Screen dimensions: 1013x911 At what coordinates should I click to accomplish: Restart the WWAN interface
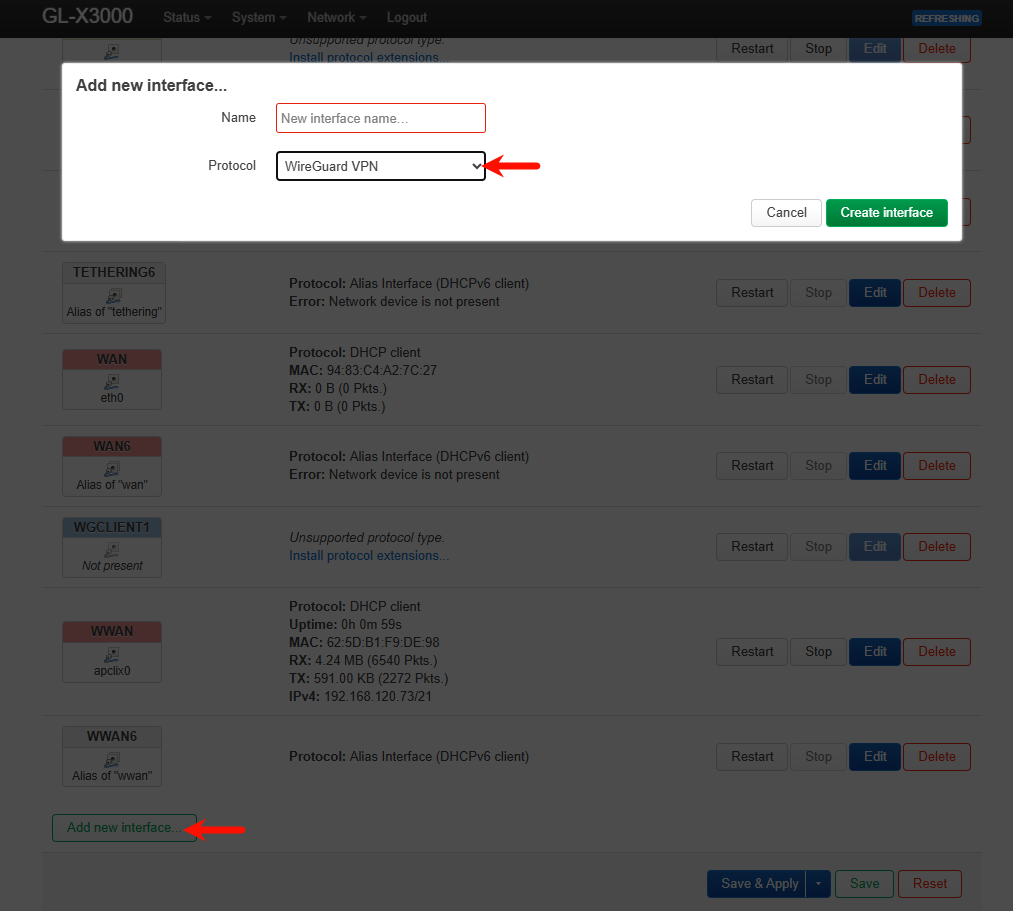pos(752,652)
